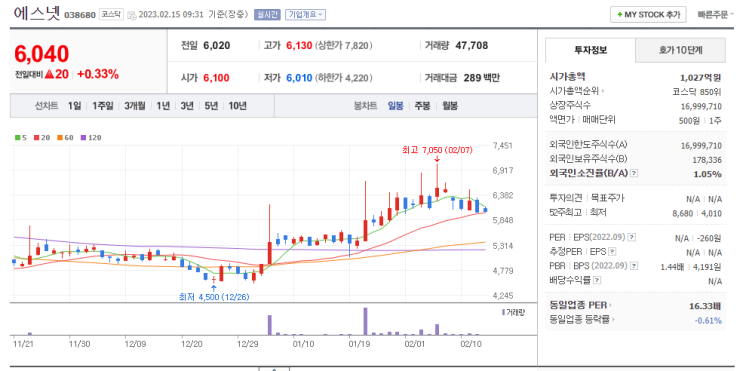The height and width of the screenshot is (371, 743).
Task: Click the 저가 value 6,010
Action: (299, 78)
